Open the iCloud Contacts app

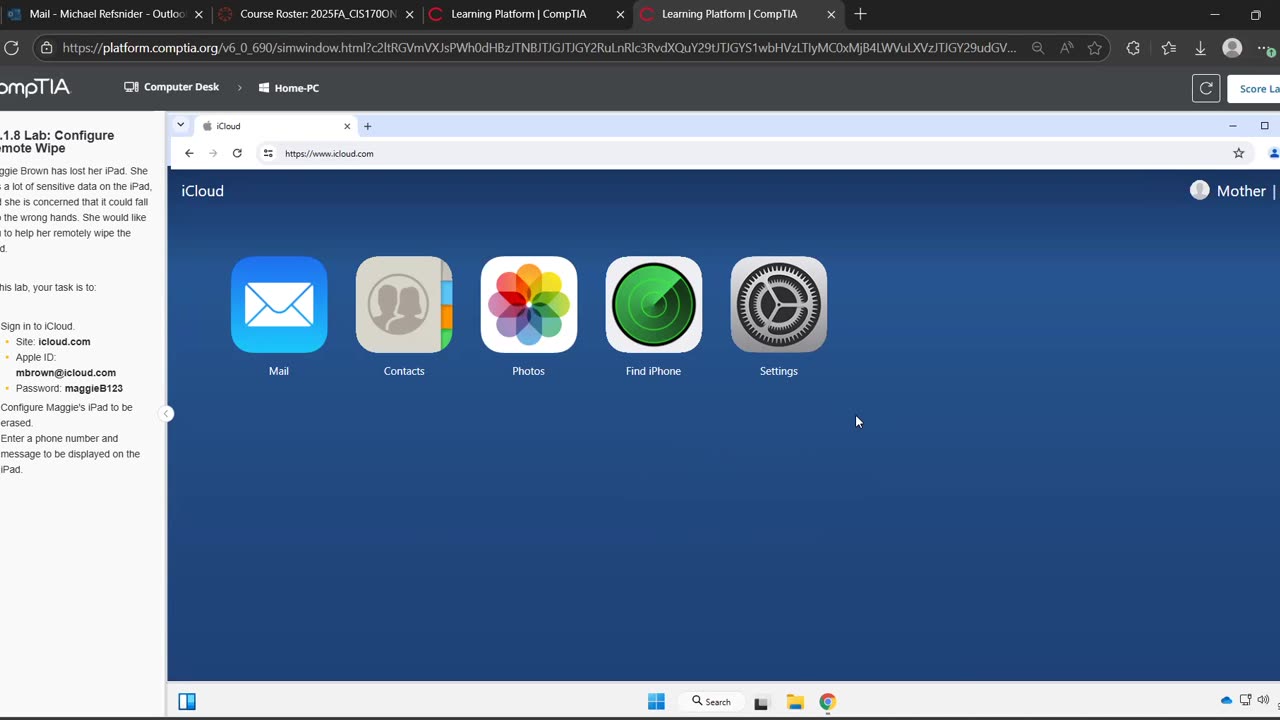tap(404, 305)
